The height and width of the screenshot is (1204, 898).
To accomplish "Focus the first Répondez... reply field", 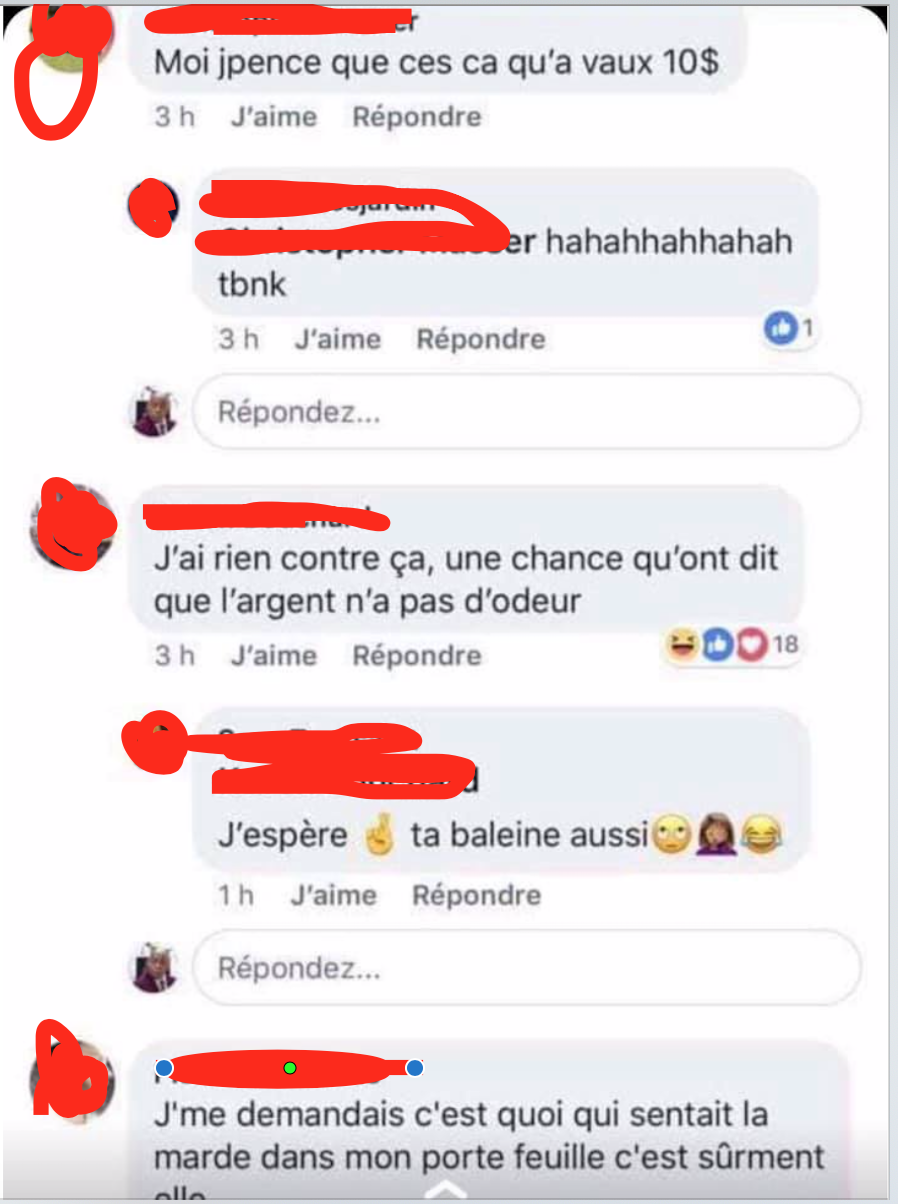I will click(x=527, y=411).
